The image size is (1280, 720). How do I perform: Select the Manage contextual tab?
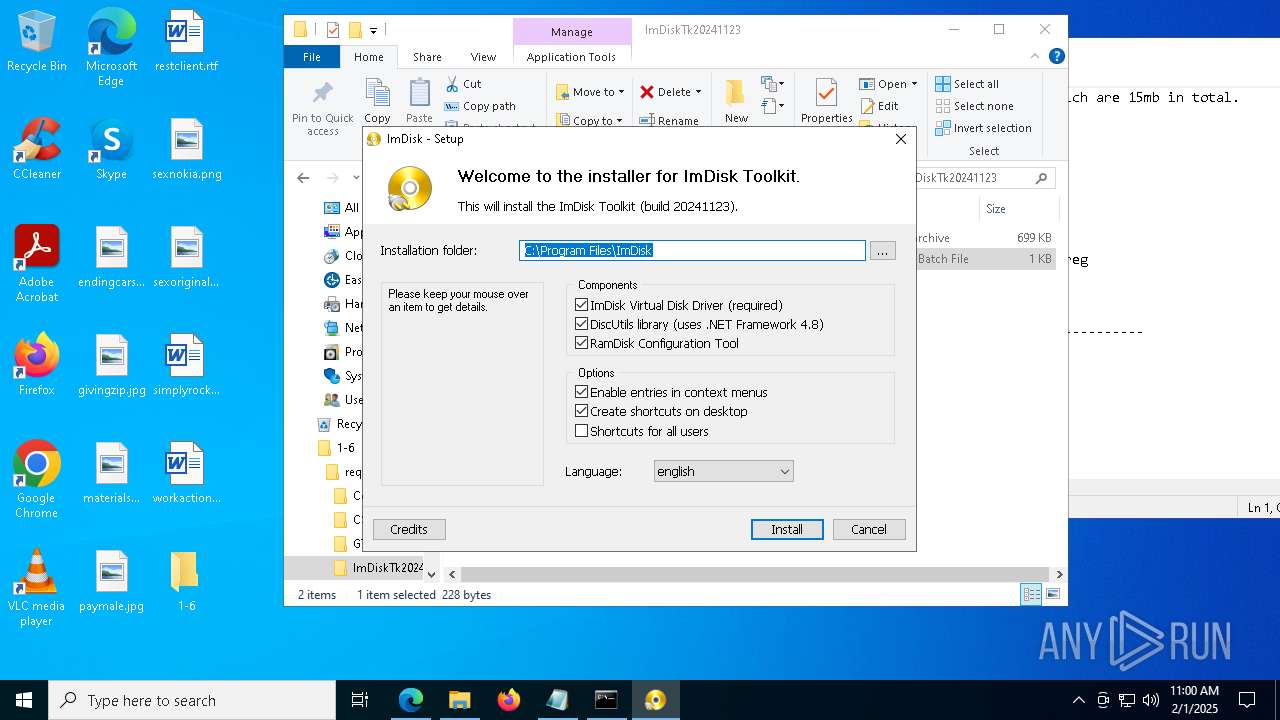click(x=571, y=31)
